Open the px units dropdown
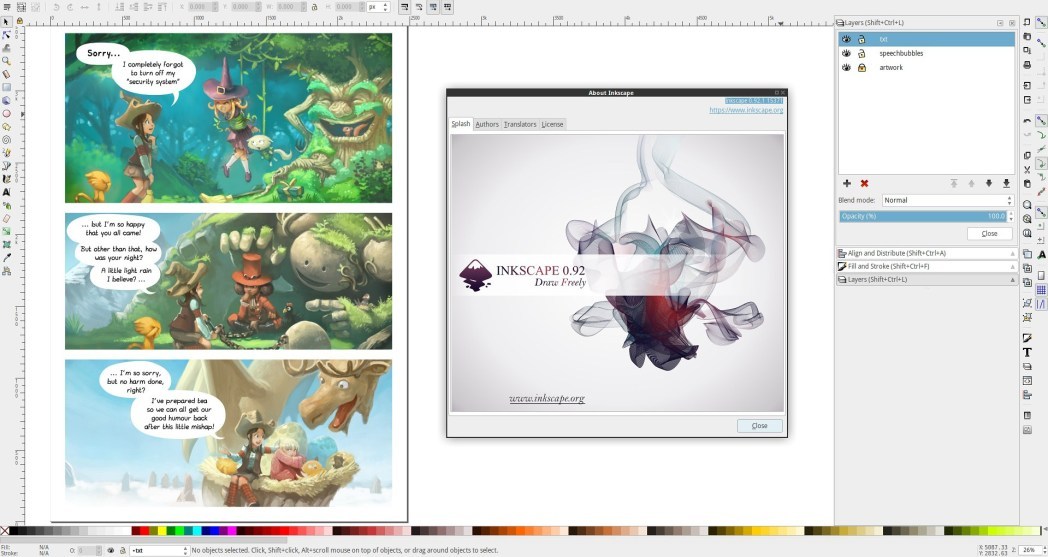 click(x=378, y=7)
